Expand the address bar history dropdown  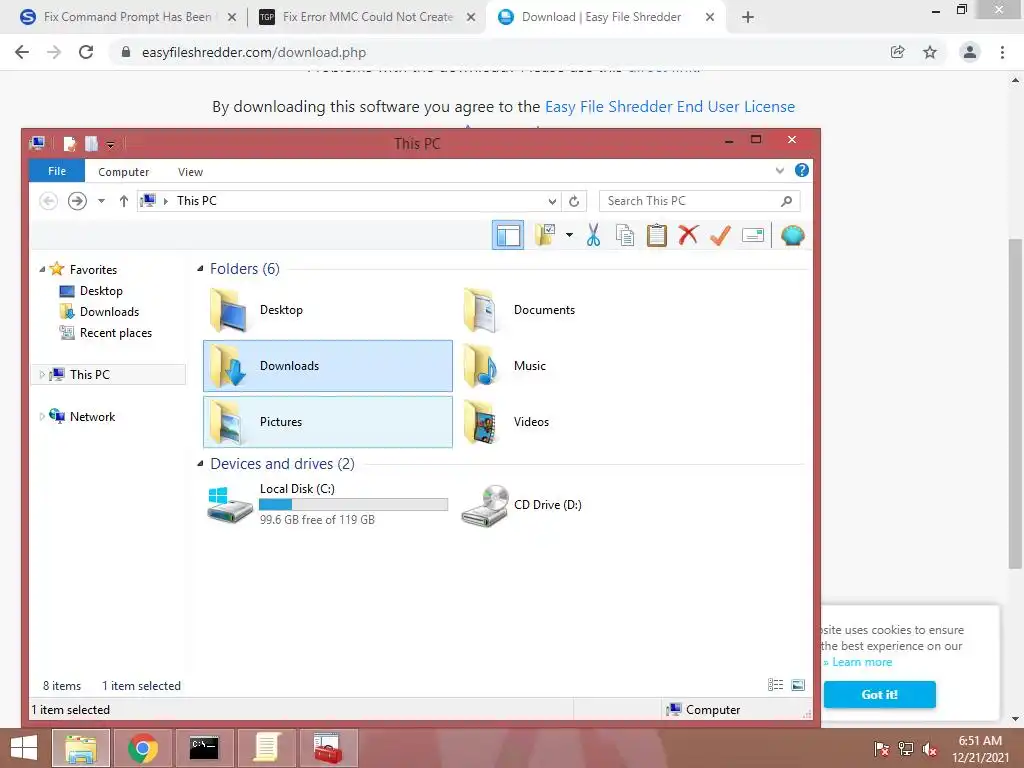coord(552,201)
